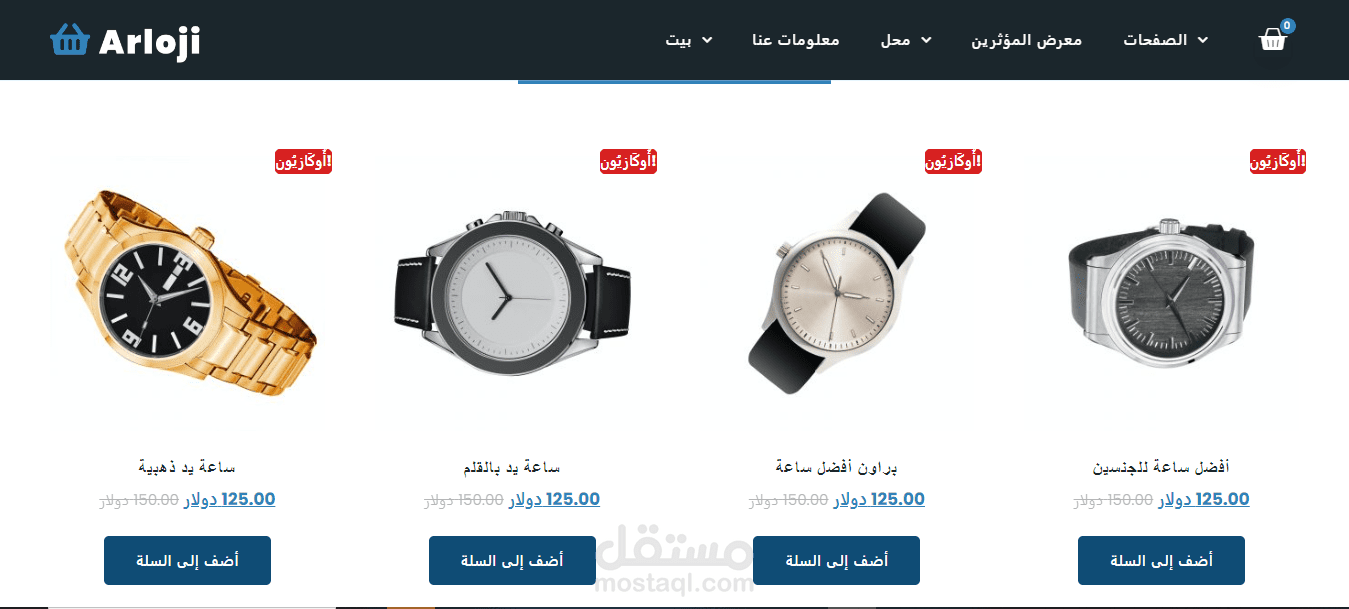
Task: Open معرض المؤثرين menu item
Action: click(1027, 40)
